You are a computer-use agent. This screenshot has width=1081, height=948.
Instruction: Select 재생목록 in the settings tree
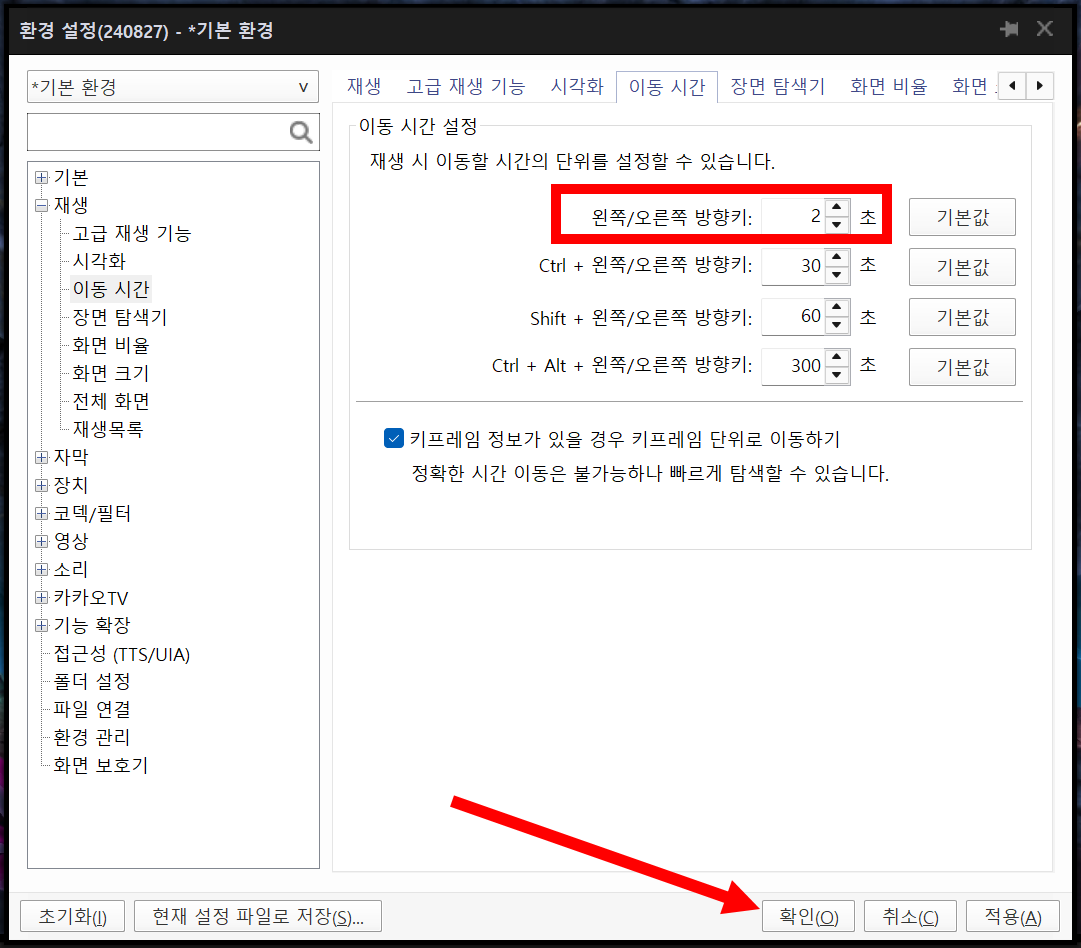(108, 430)
